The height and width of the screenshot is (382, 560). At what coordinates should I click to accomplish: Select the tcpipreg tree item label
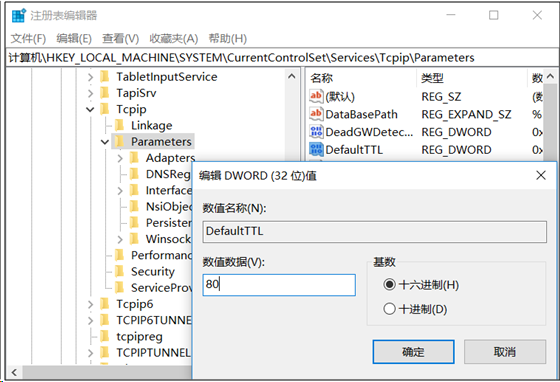click(139, 336)
